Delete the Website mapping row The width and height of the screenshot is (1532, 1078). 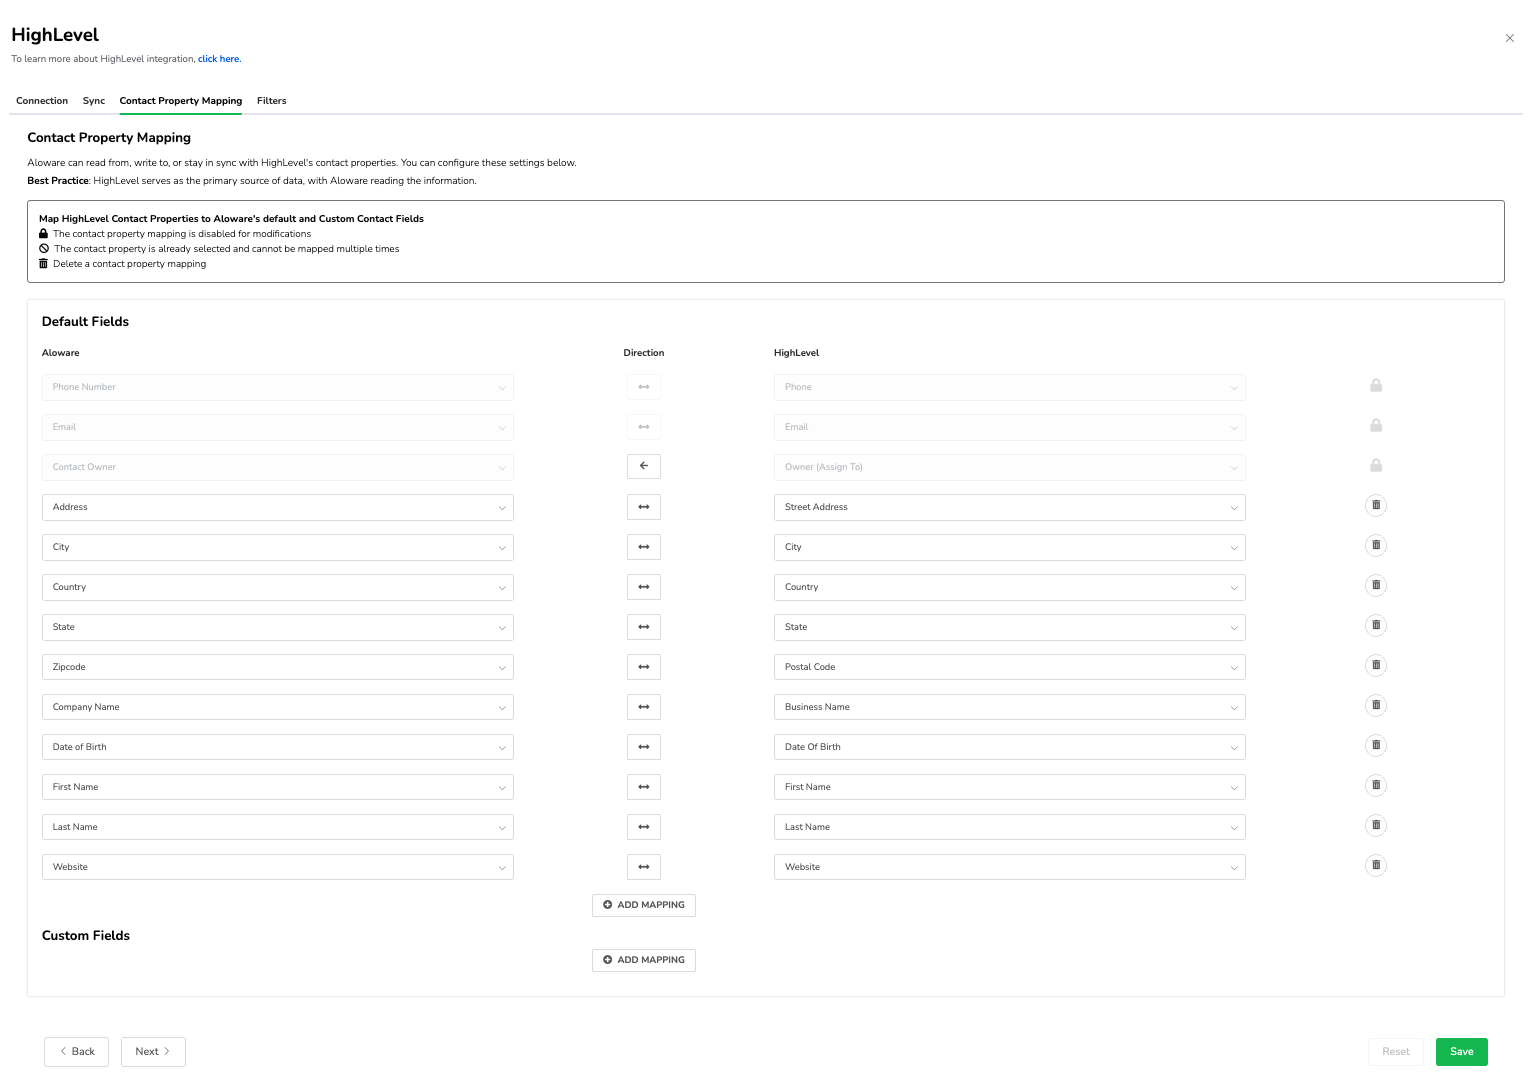[1376, 866]
